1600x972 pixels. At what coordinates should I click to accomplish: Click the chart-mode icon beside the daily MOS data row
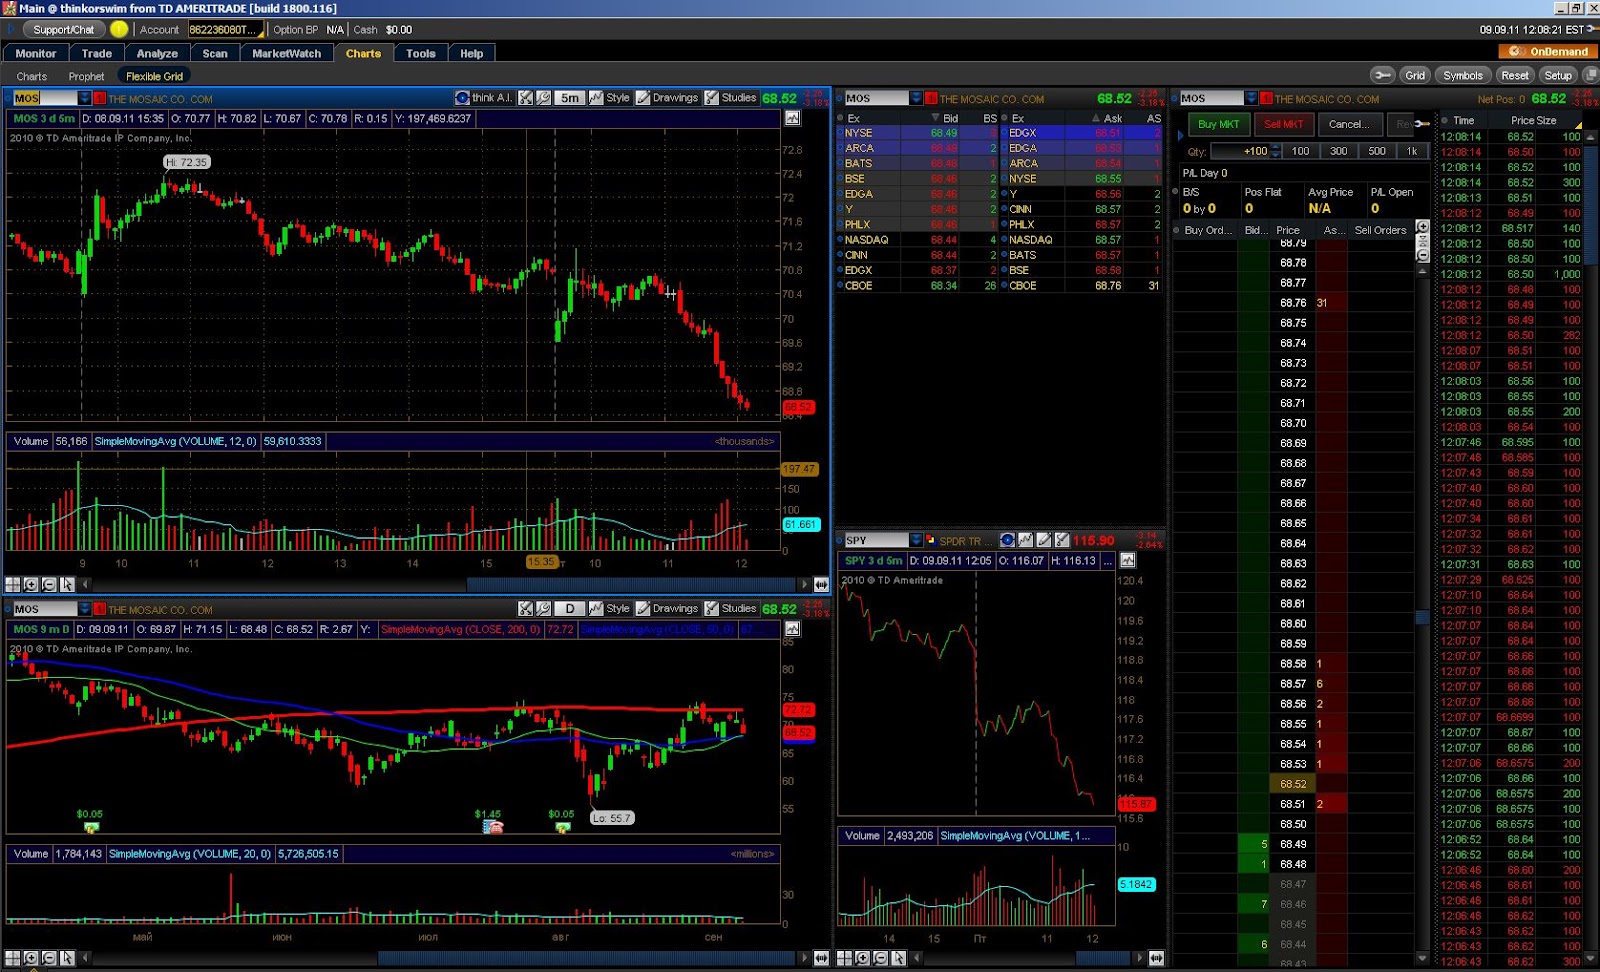click(x=792, y=629)
